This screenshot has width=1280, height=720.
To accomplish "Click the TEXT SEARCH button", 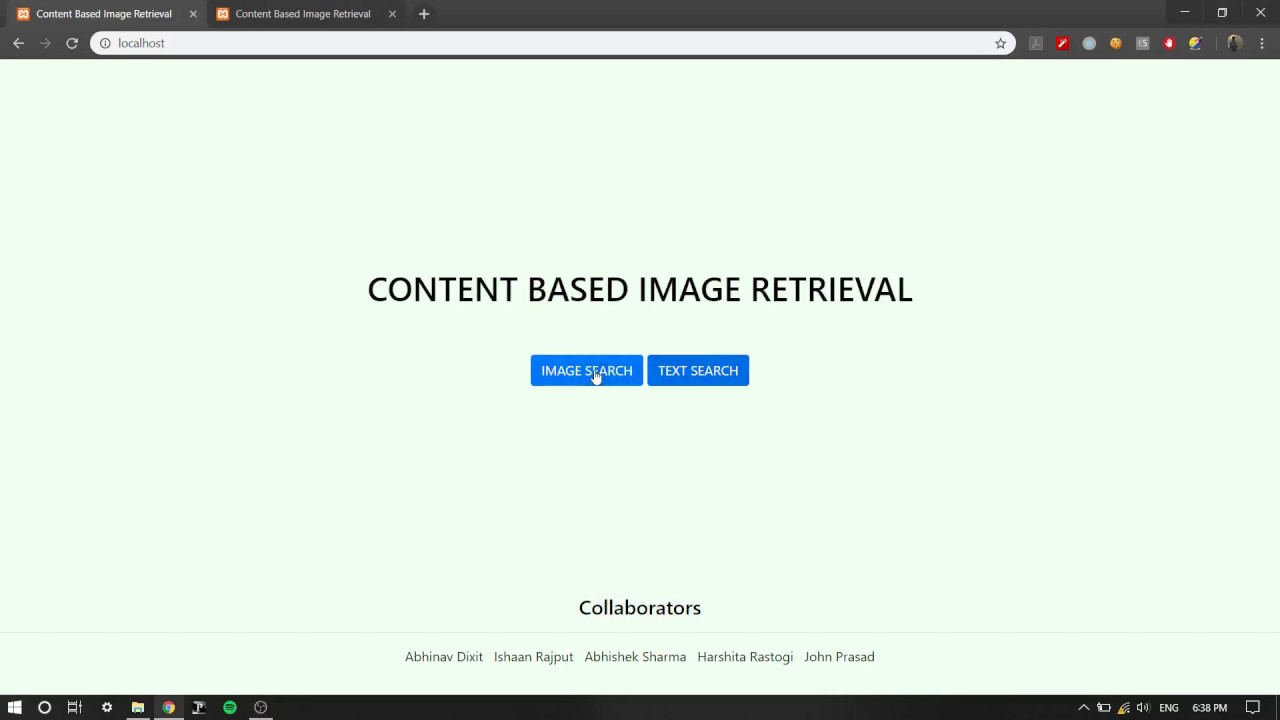I will (x=697, y=370).
